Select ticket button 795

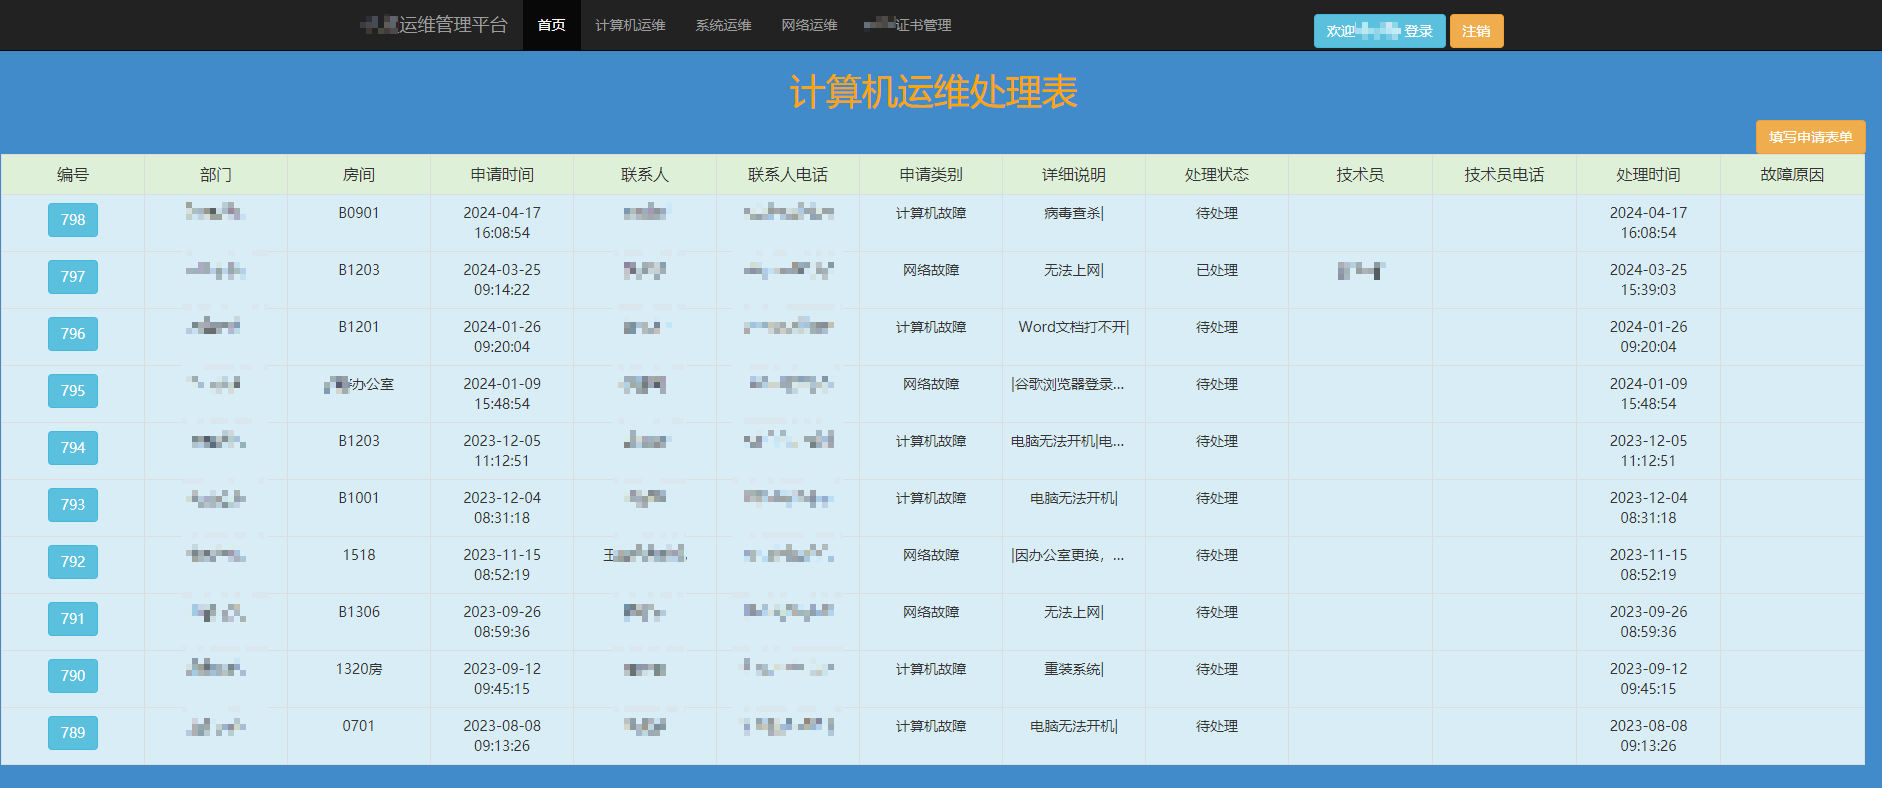coord(73,391)
